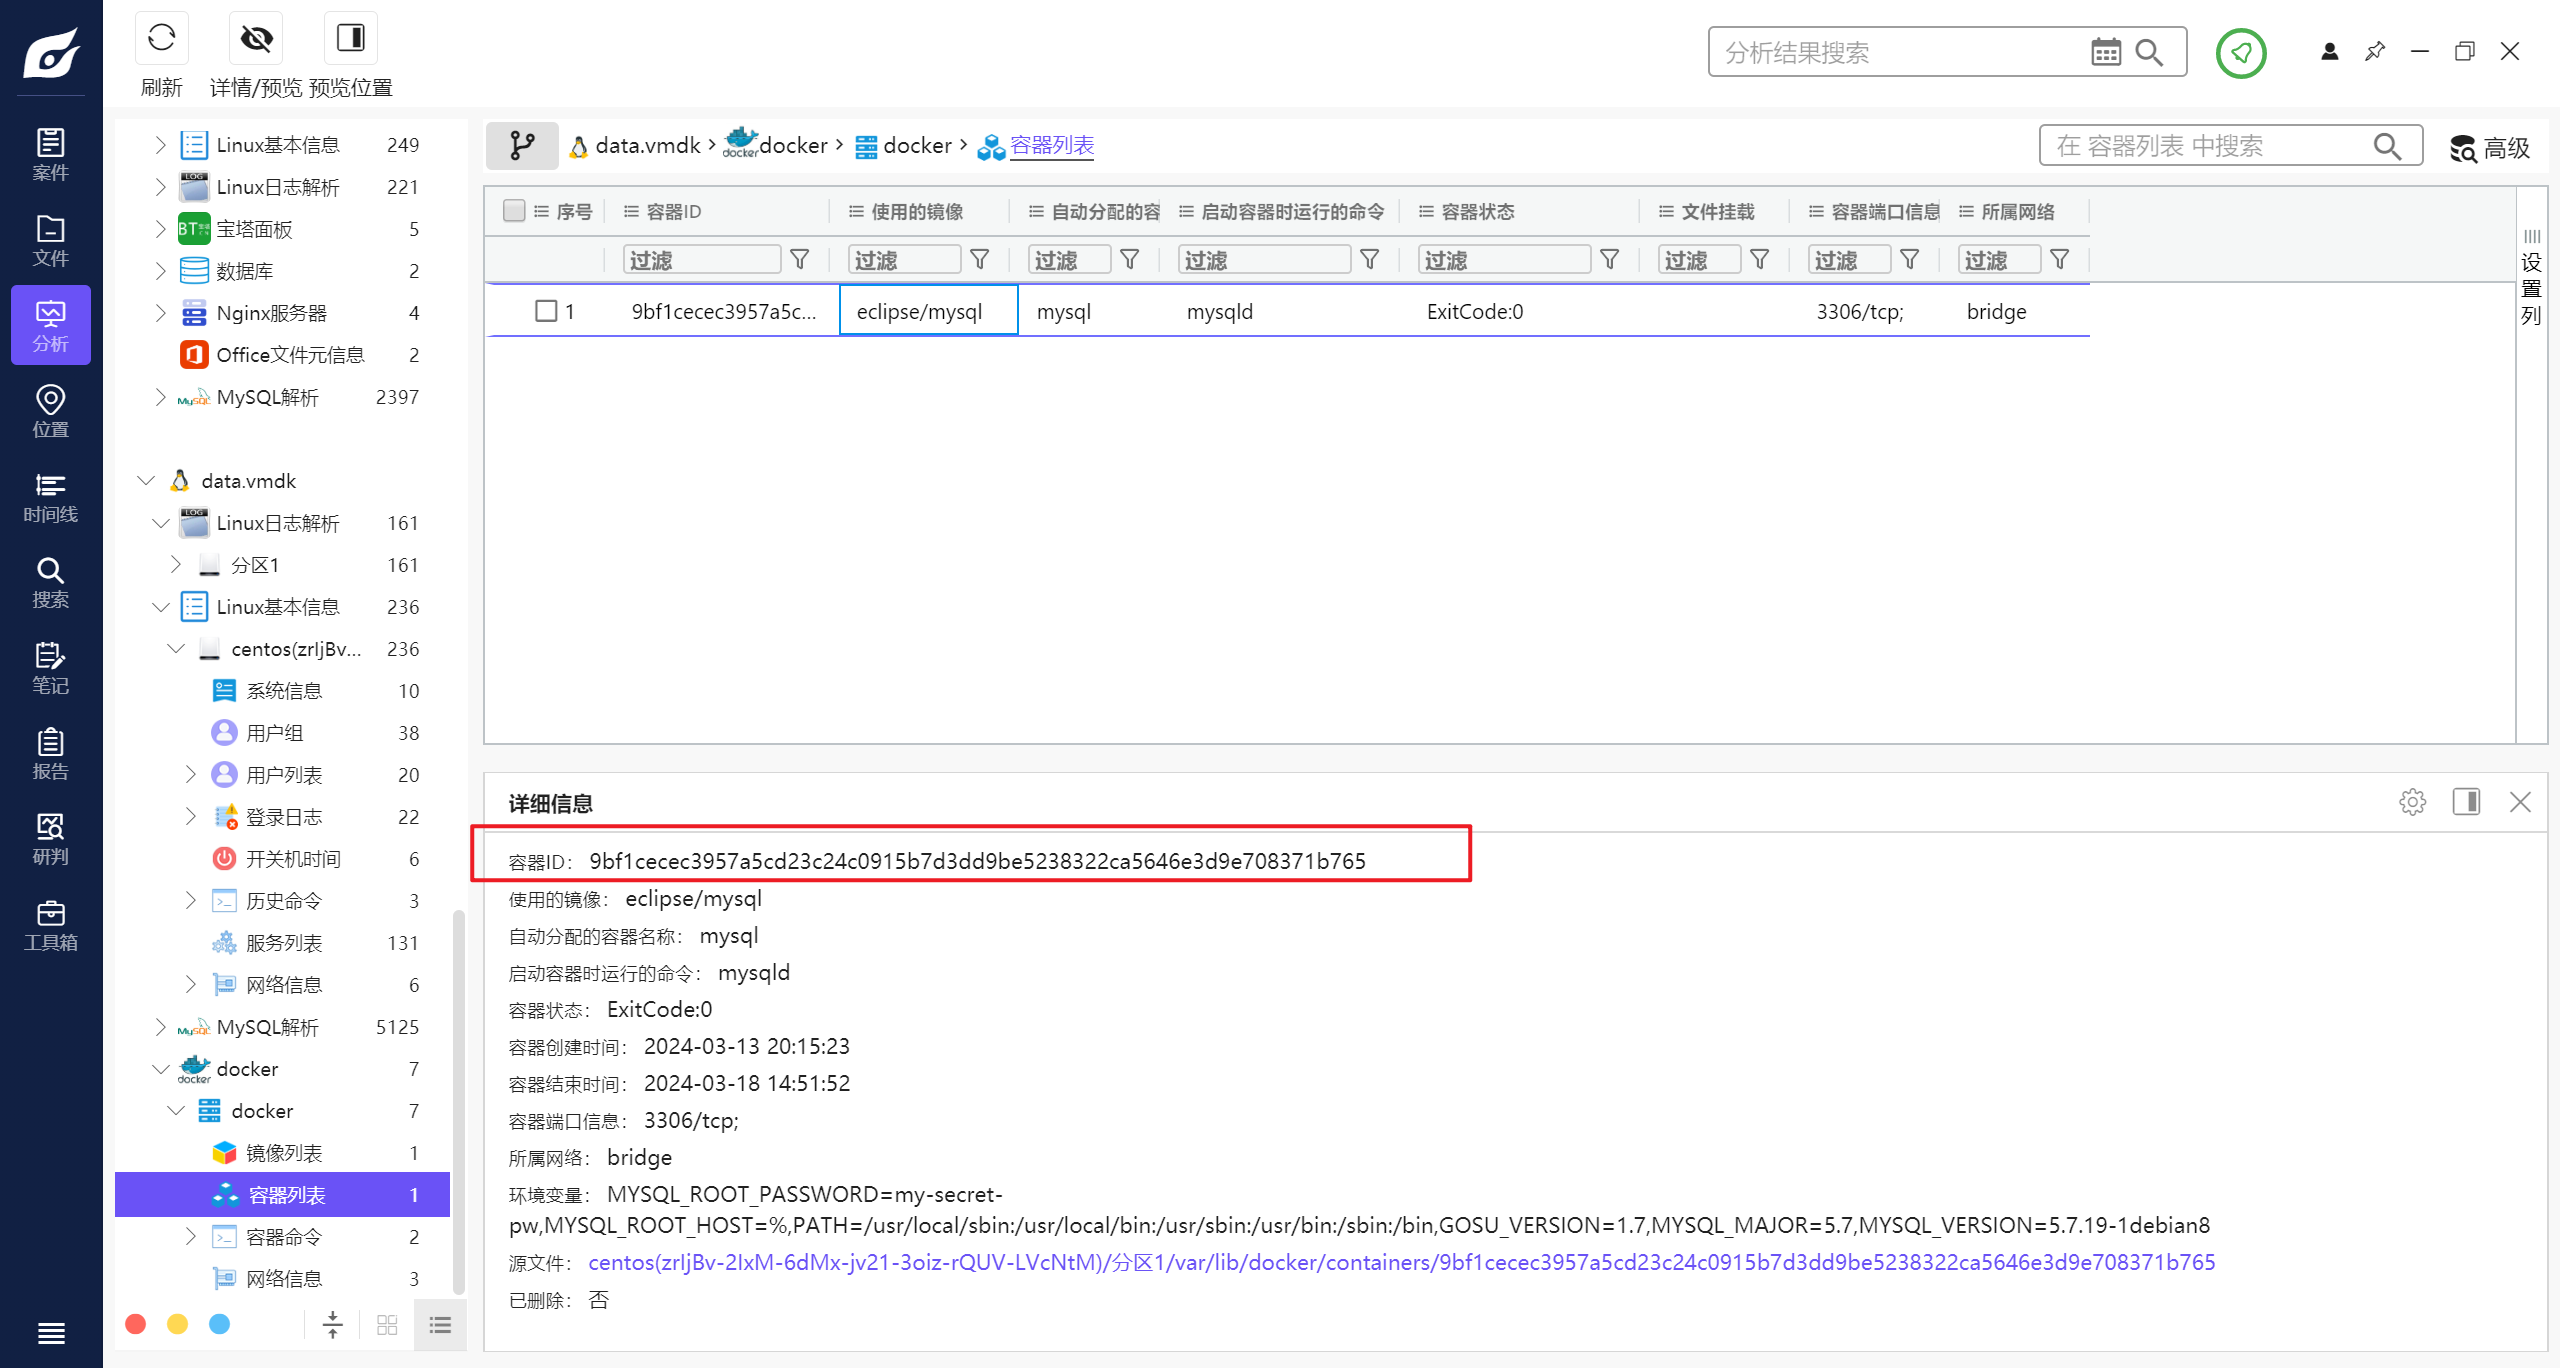Toggle the select-all header checkbox
Screen dimensions: 2560x1368
coord(514,211)
